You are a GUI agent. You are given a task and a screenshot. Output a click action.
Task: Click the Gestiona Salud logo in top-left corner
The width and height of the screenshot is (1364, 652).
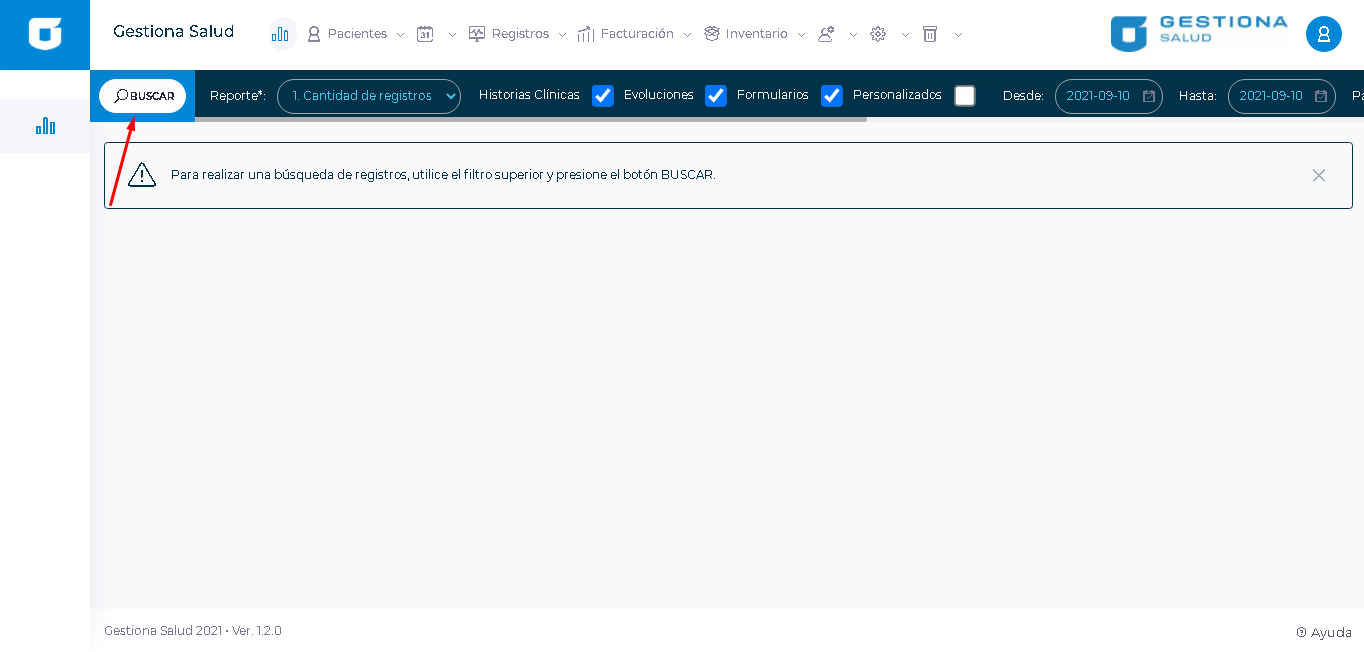tap(45, 34)
